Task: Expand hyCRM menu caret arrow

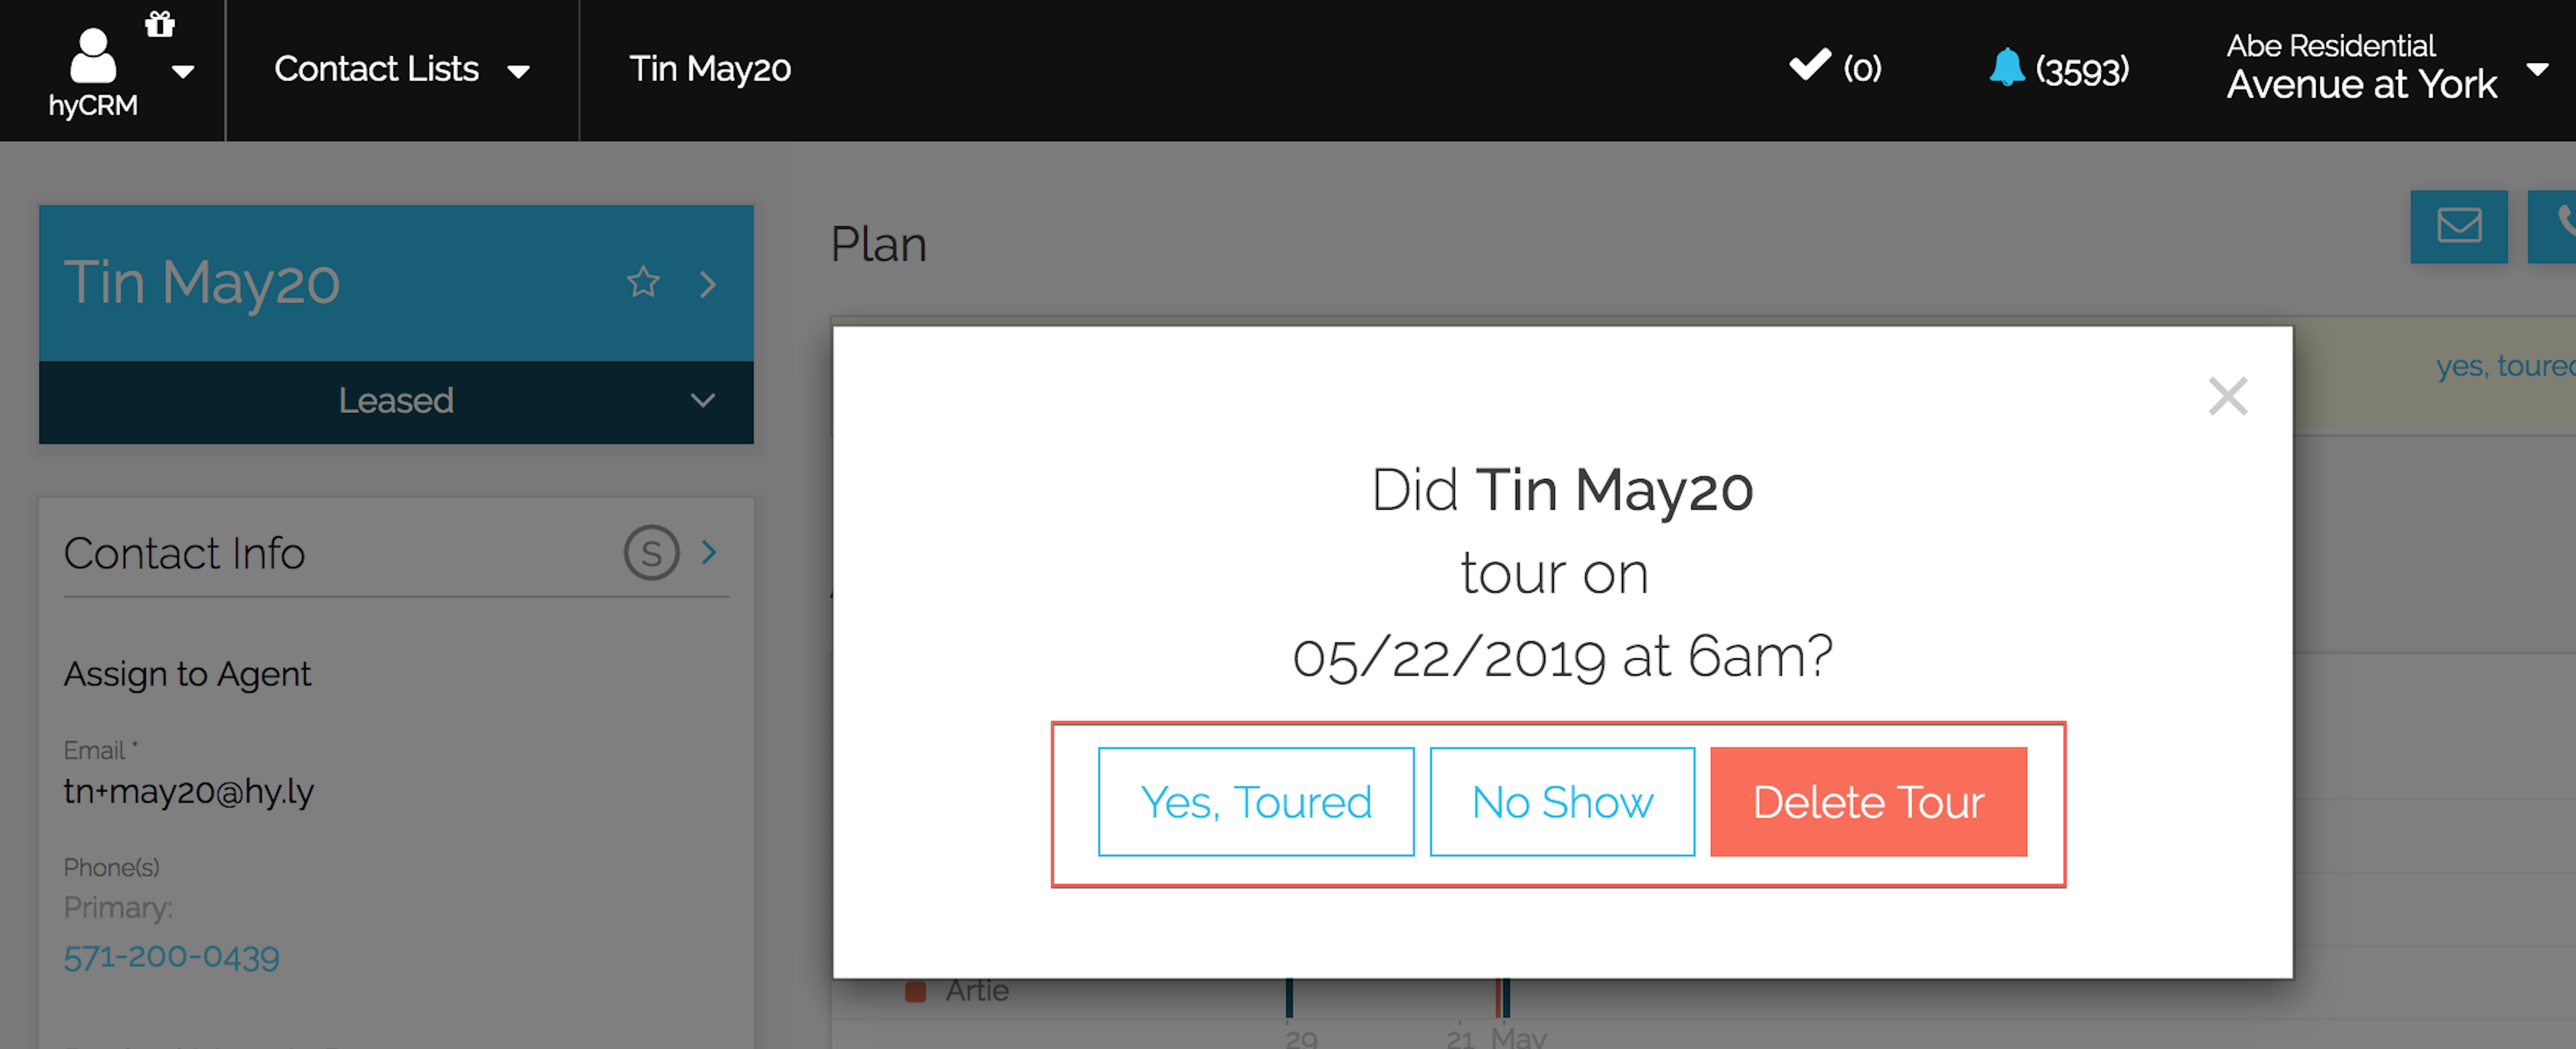Action: click(x=183, y=71)
